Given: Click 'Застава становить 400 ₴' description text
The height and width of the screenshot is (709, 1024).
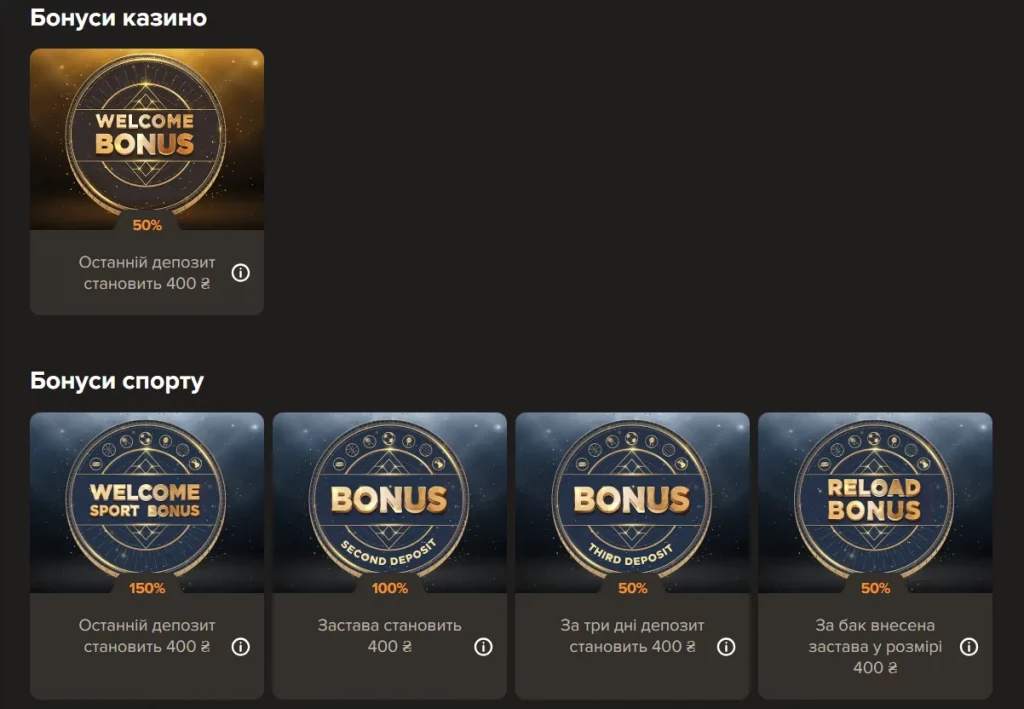Looking at the screenshot, I should click(x=390, y=636).
